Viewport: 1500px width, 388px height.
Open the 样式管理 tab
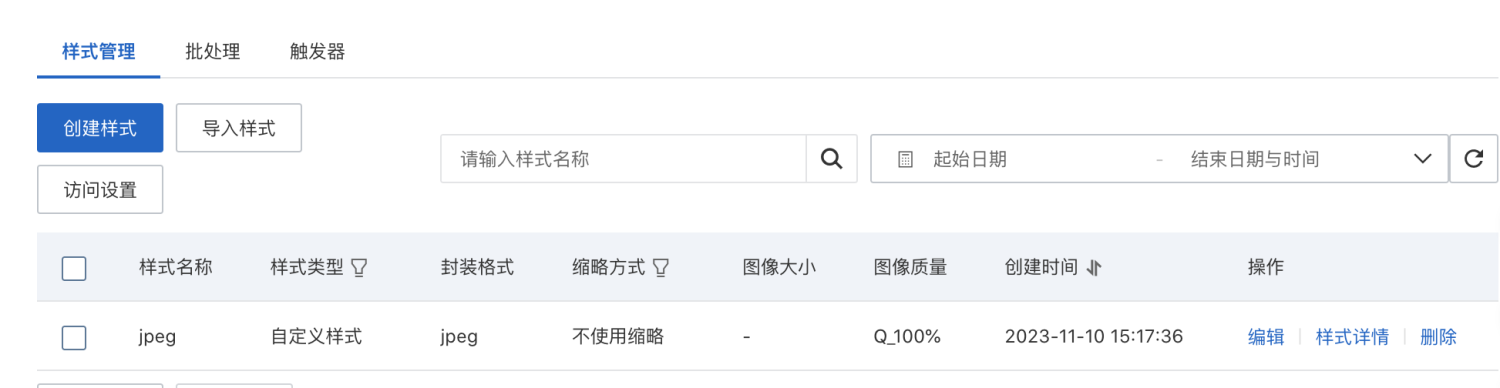pyautogui.click(x=99, y=52)
